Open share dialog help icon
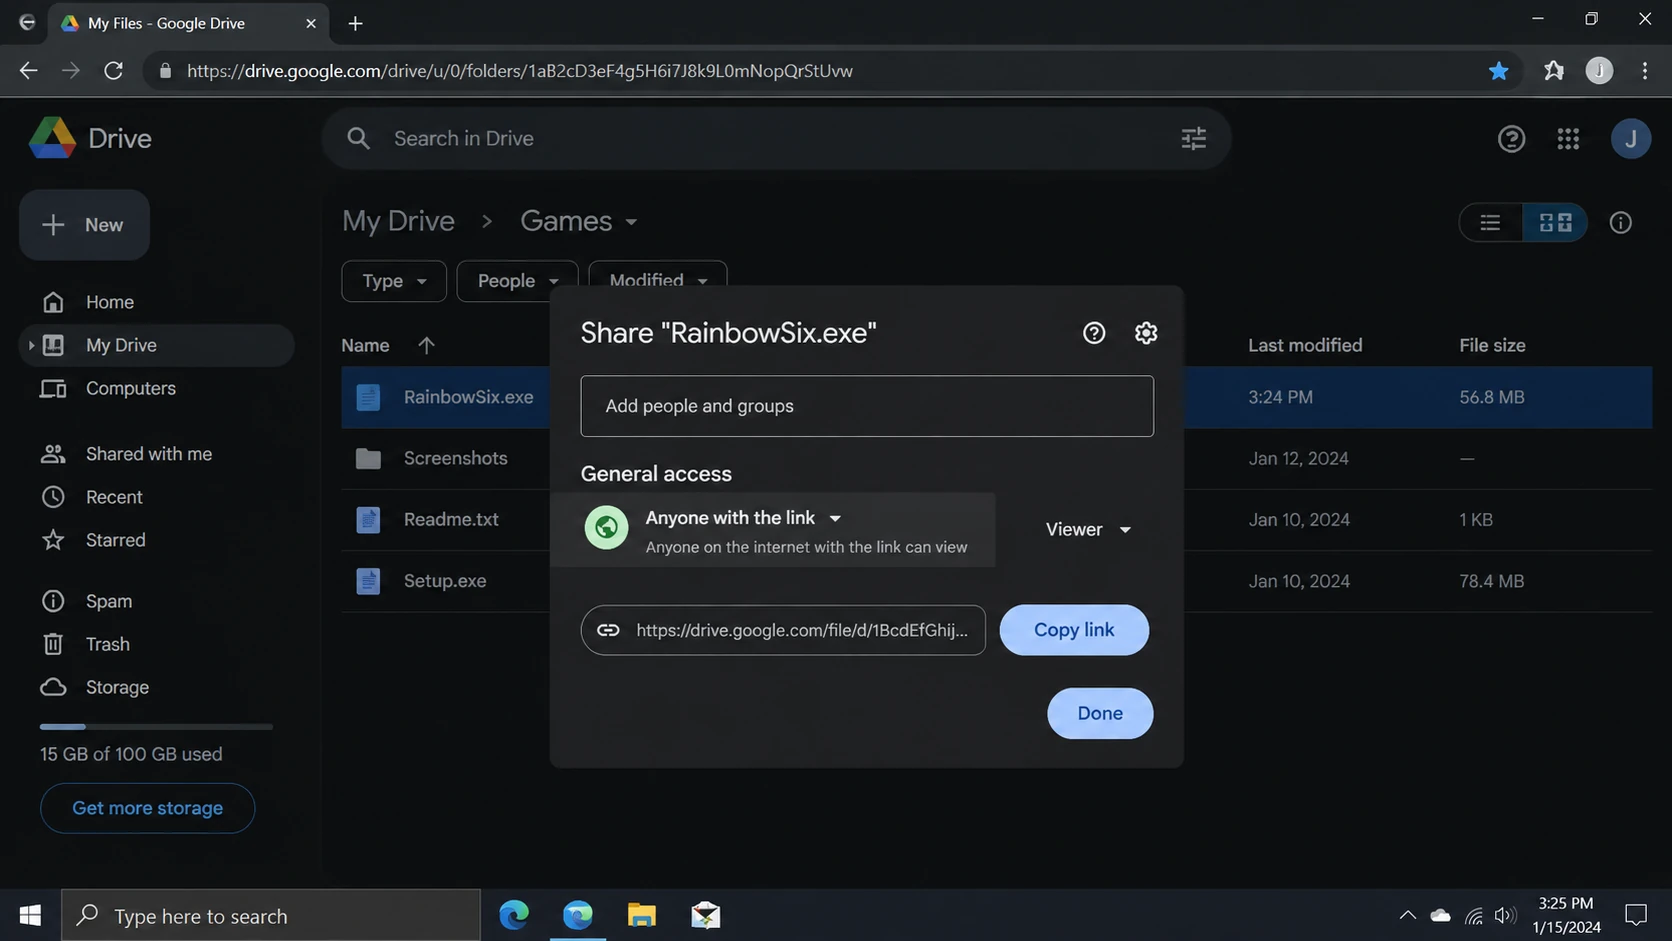This screenshot has width=1672, height=941. (x=1094, y=333)
